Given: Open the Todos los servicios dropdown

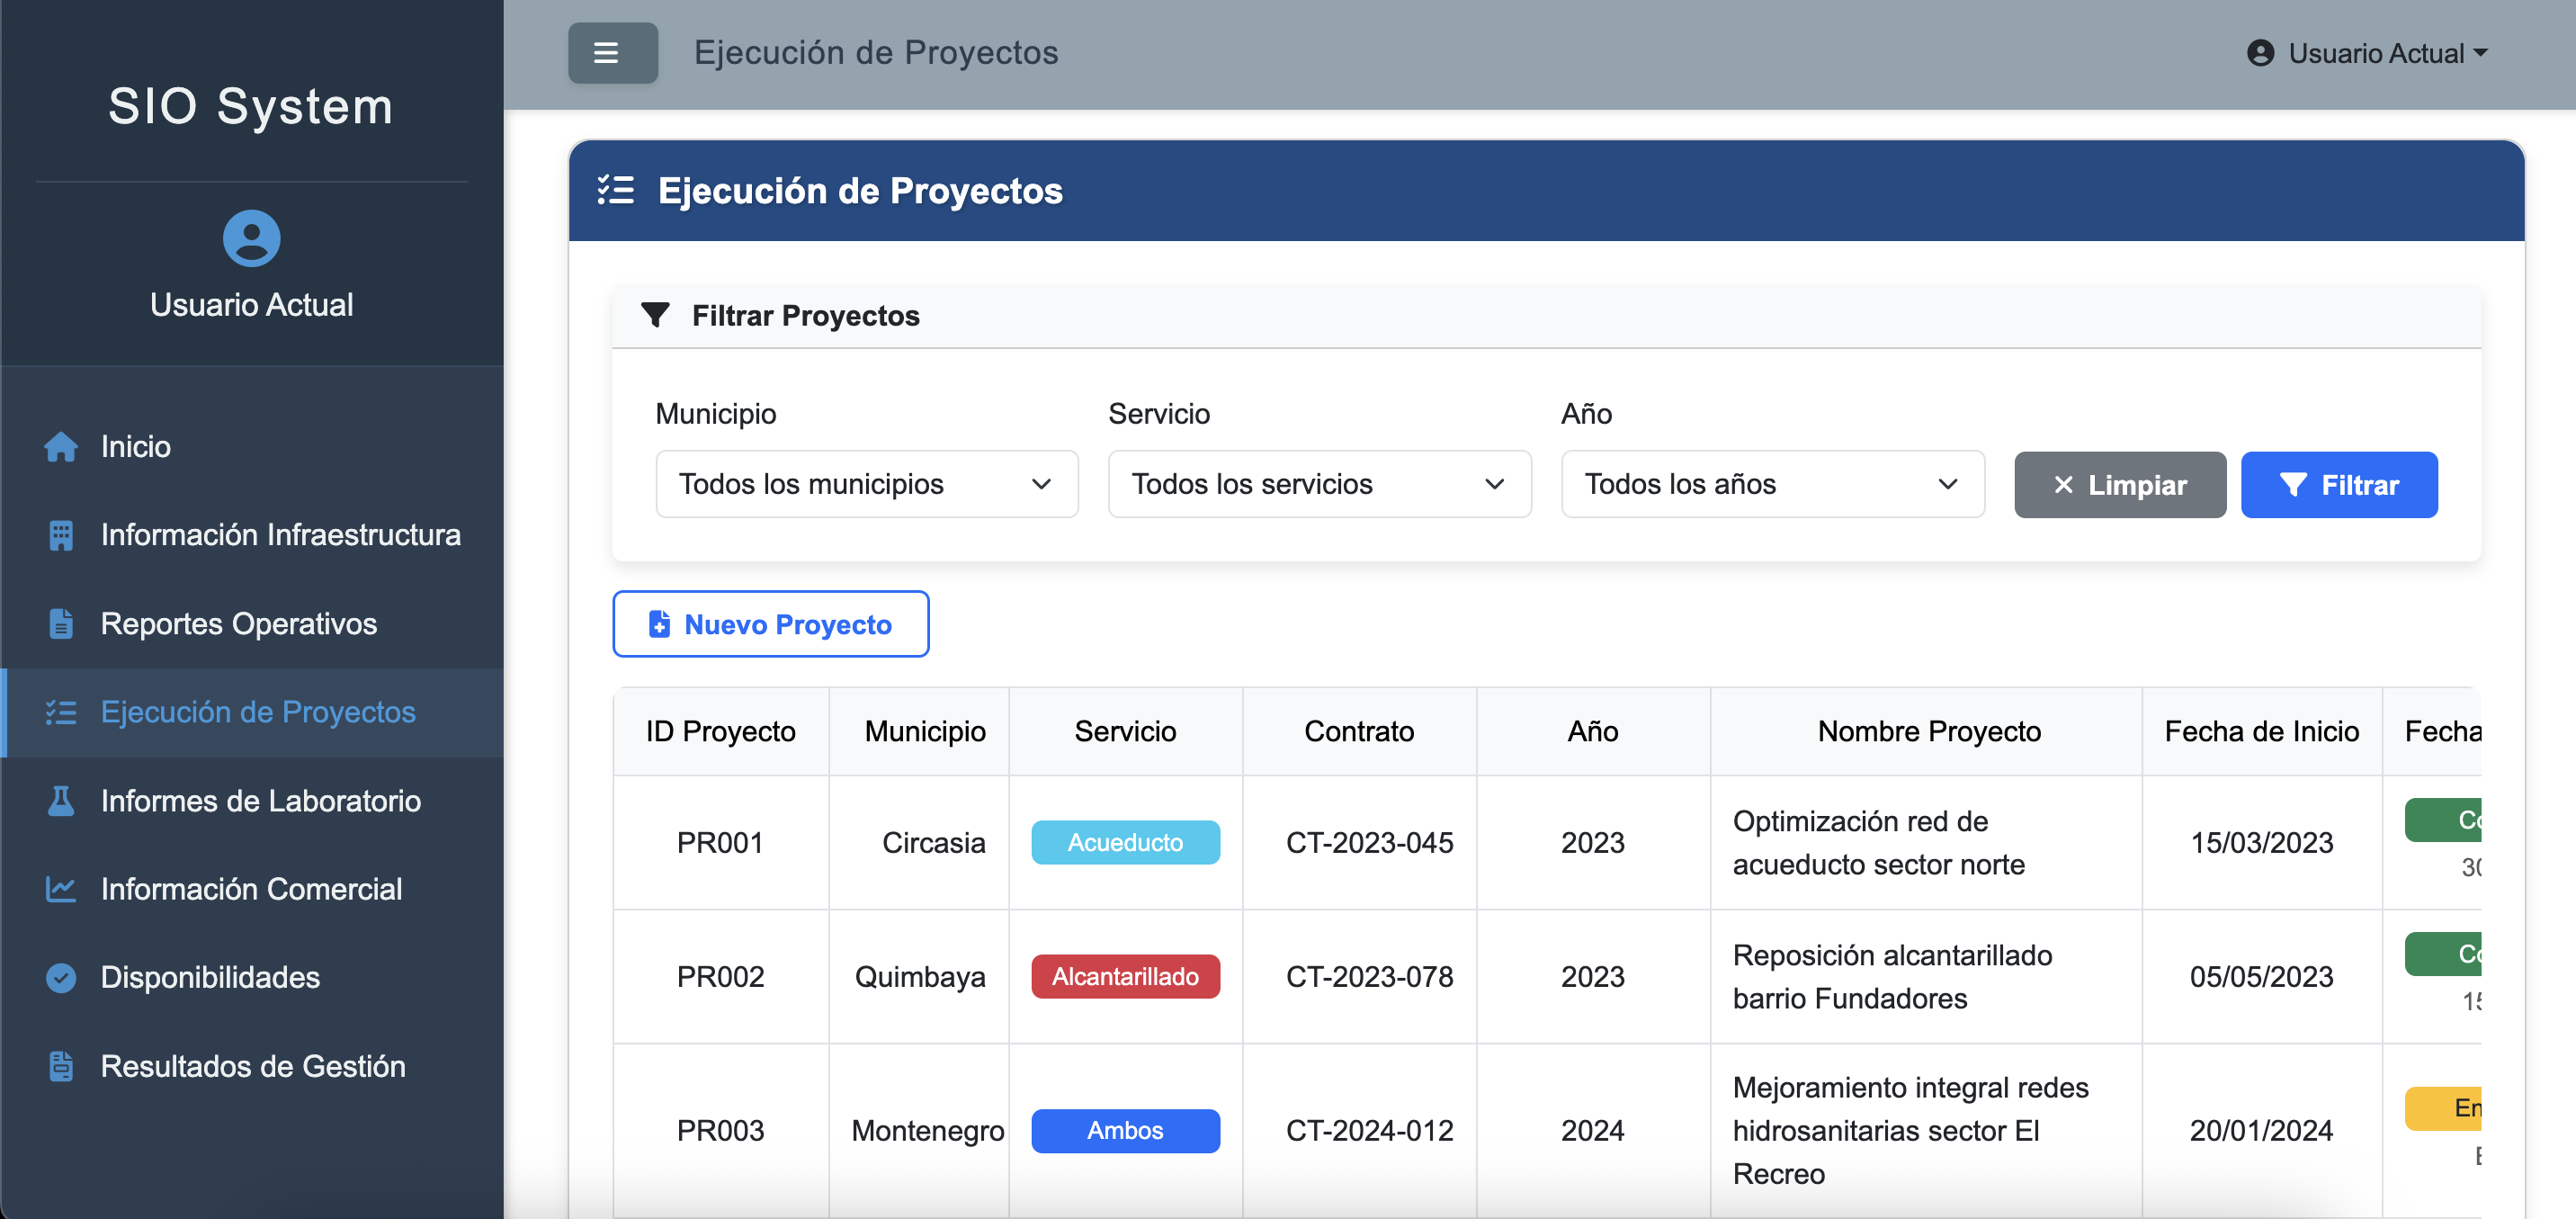Looking at the screenshot, I should [1318, 484].
